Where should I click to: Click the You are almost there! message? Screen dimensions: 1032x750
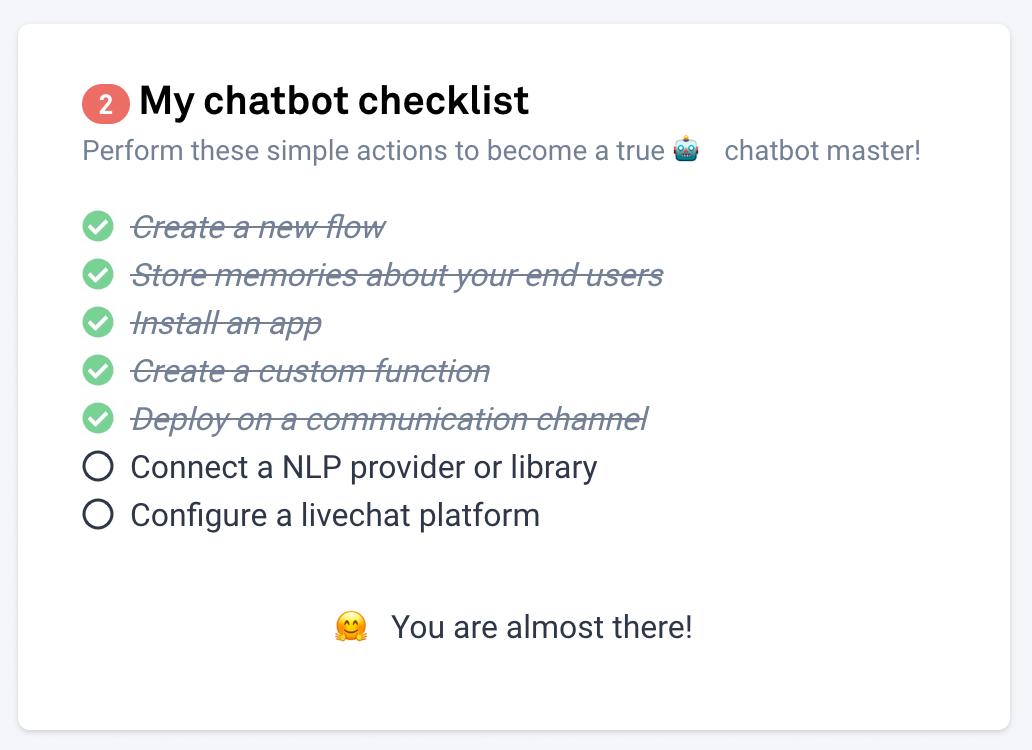[x=541, y=627]
